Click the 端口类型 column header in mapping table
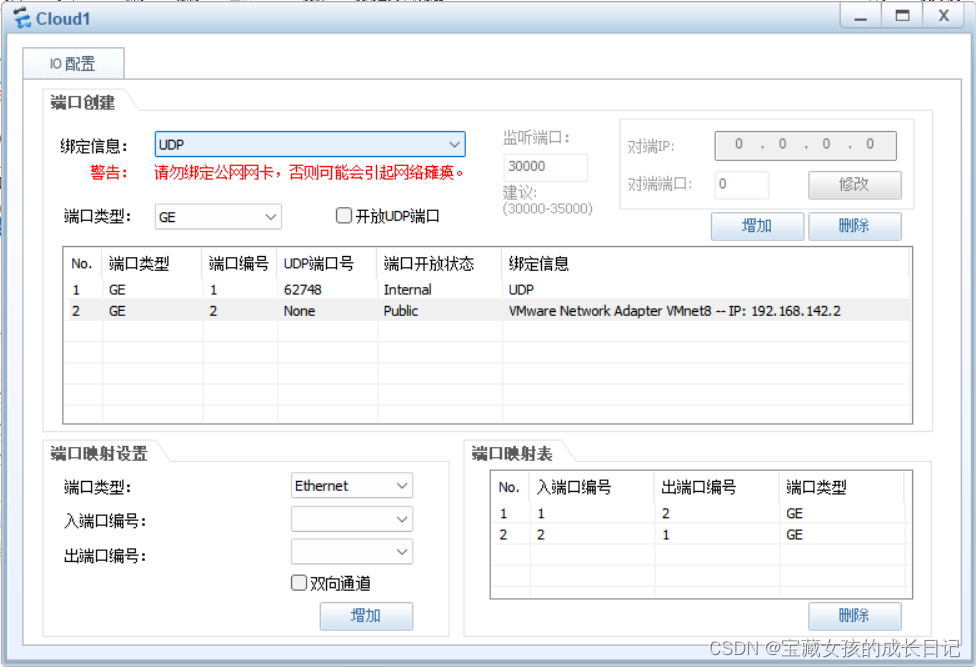The height and width of the screenshot is (667, 976). tap(842, 487)
